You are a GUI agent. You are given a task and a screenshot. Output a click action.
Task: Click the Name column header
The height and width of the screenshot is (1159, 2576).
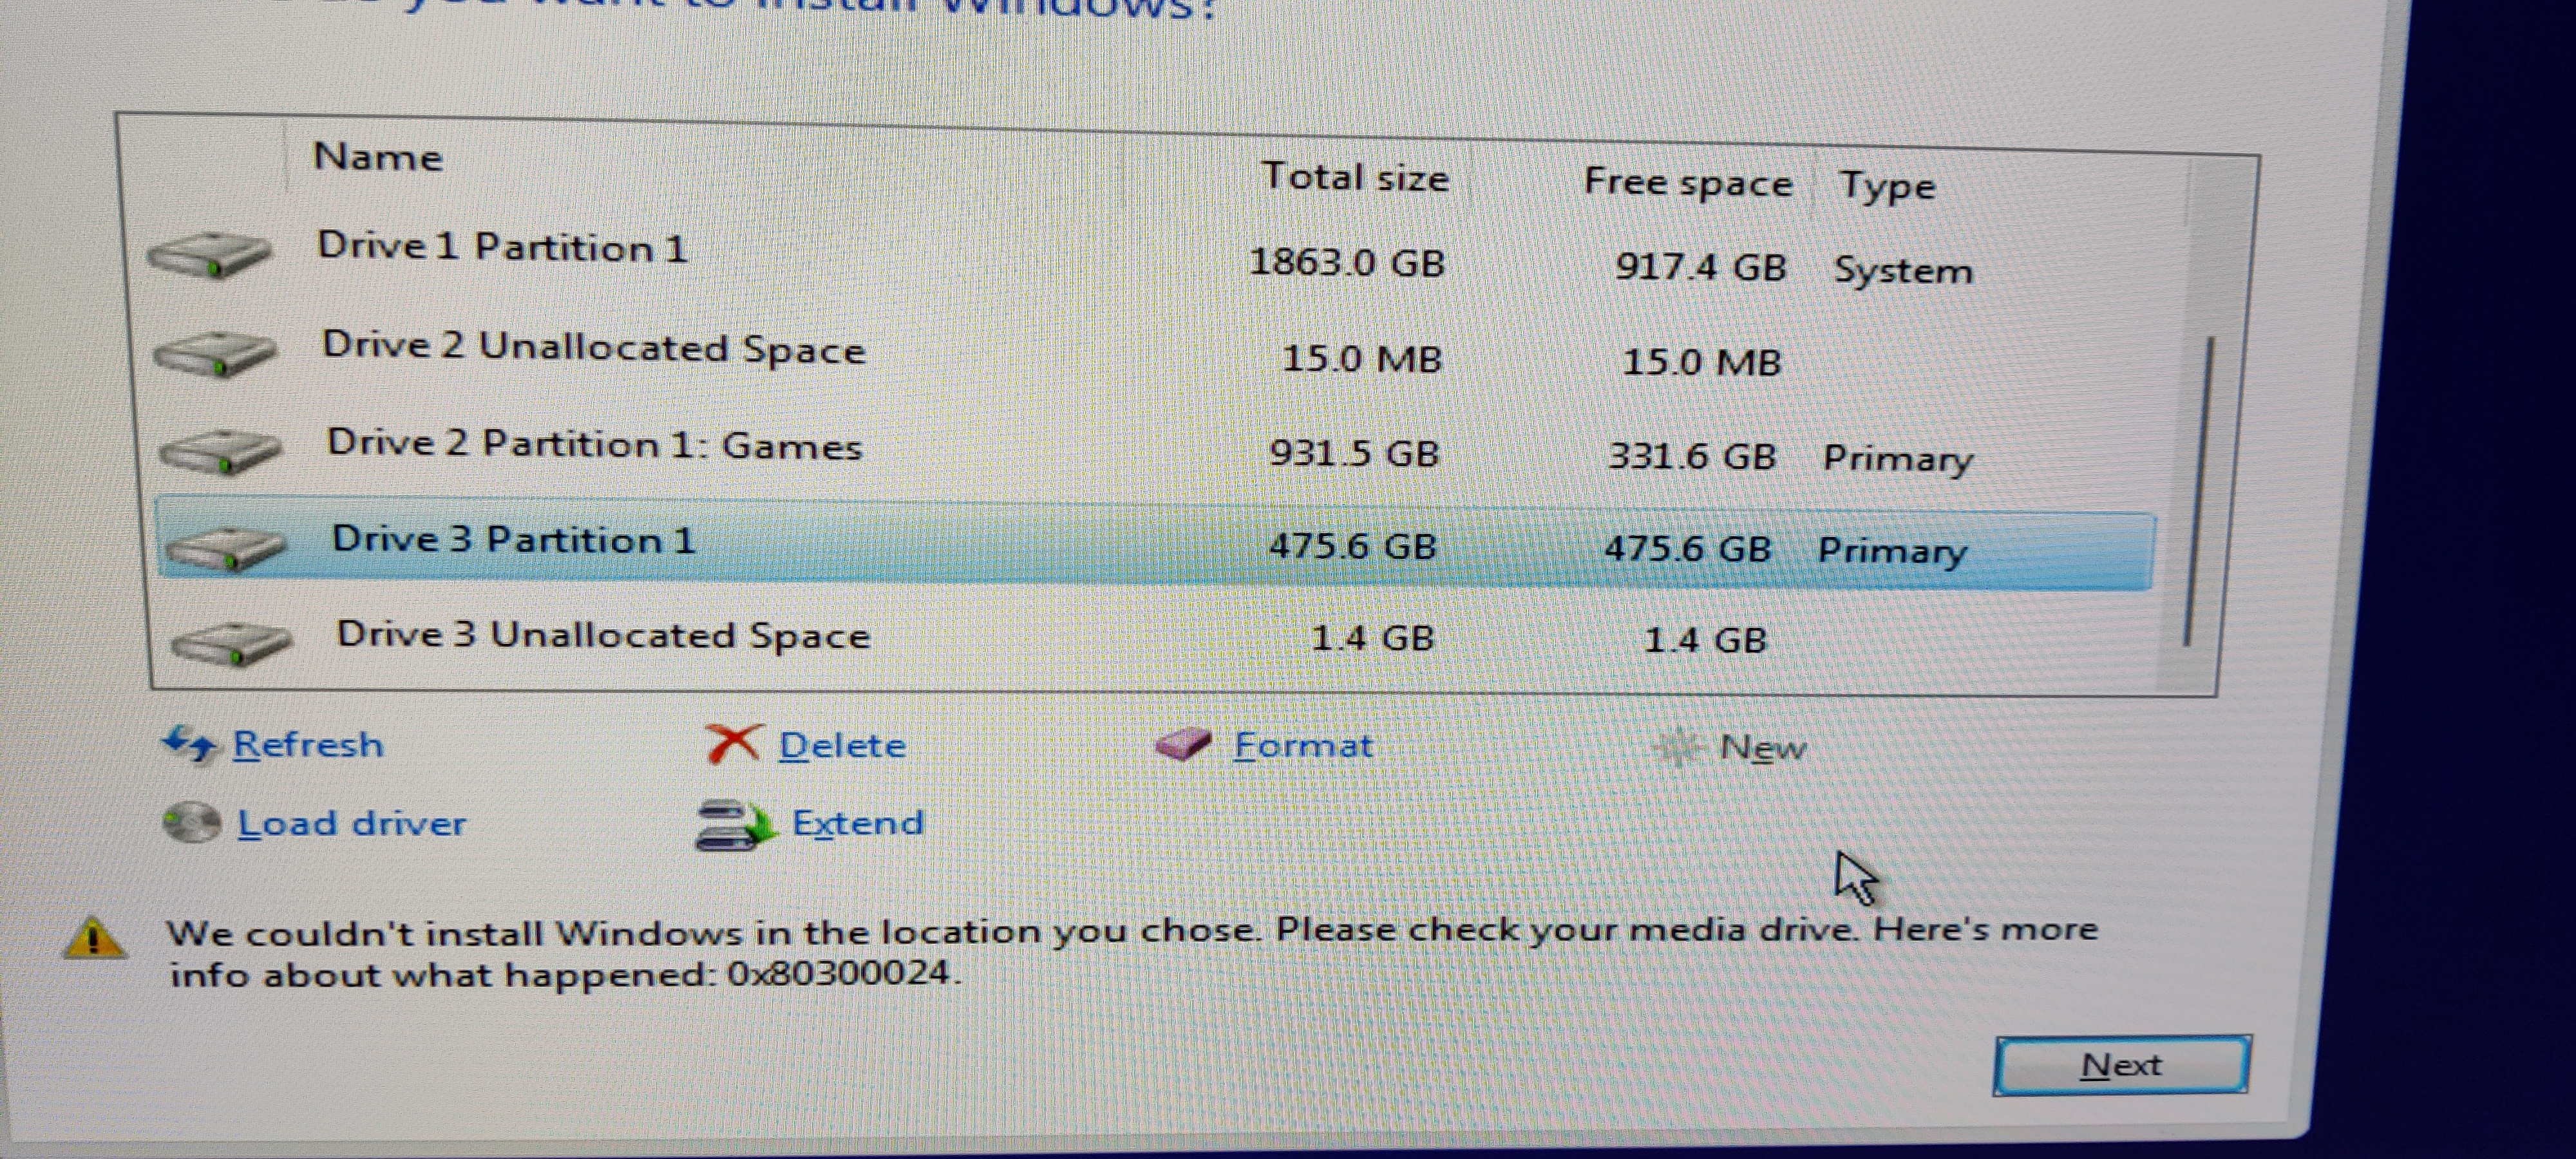tap(378, 157)
